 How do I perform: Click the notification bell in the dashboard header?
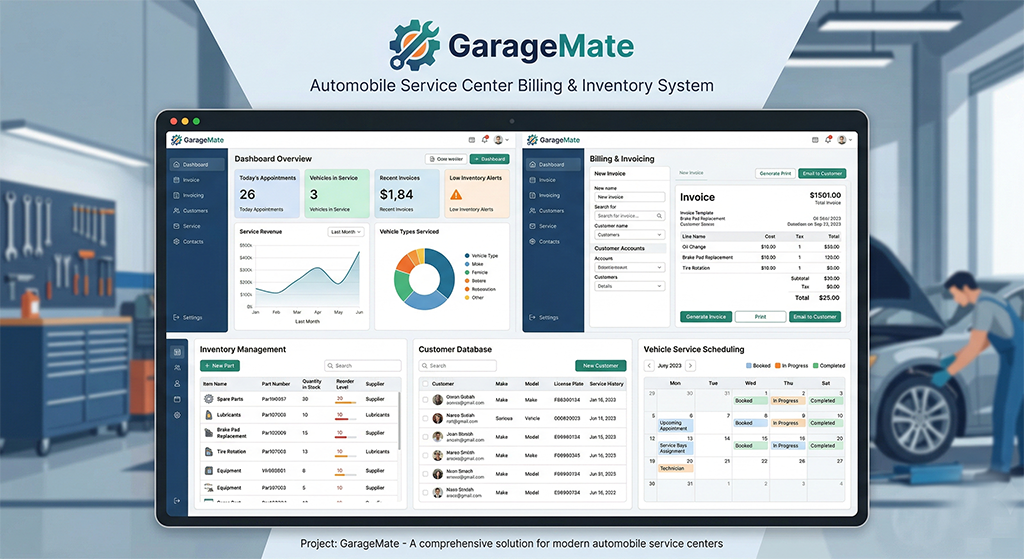[484, 140]
